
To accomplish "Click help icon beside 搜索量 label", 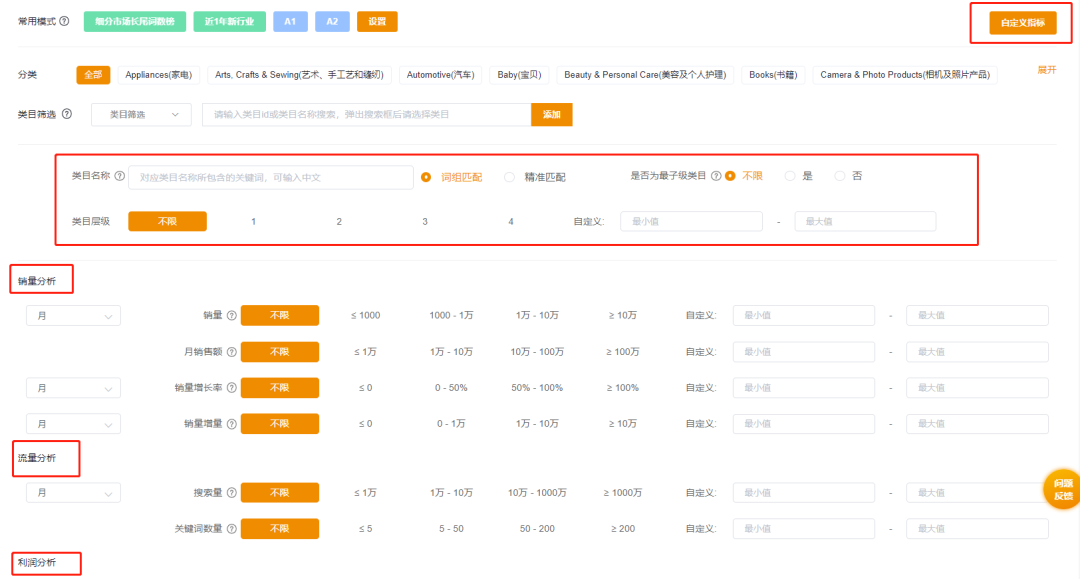I will click(x=232, y=493).
